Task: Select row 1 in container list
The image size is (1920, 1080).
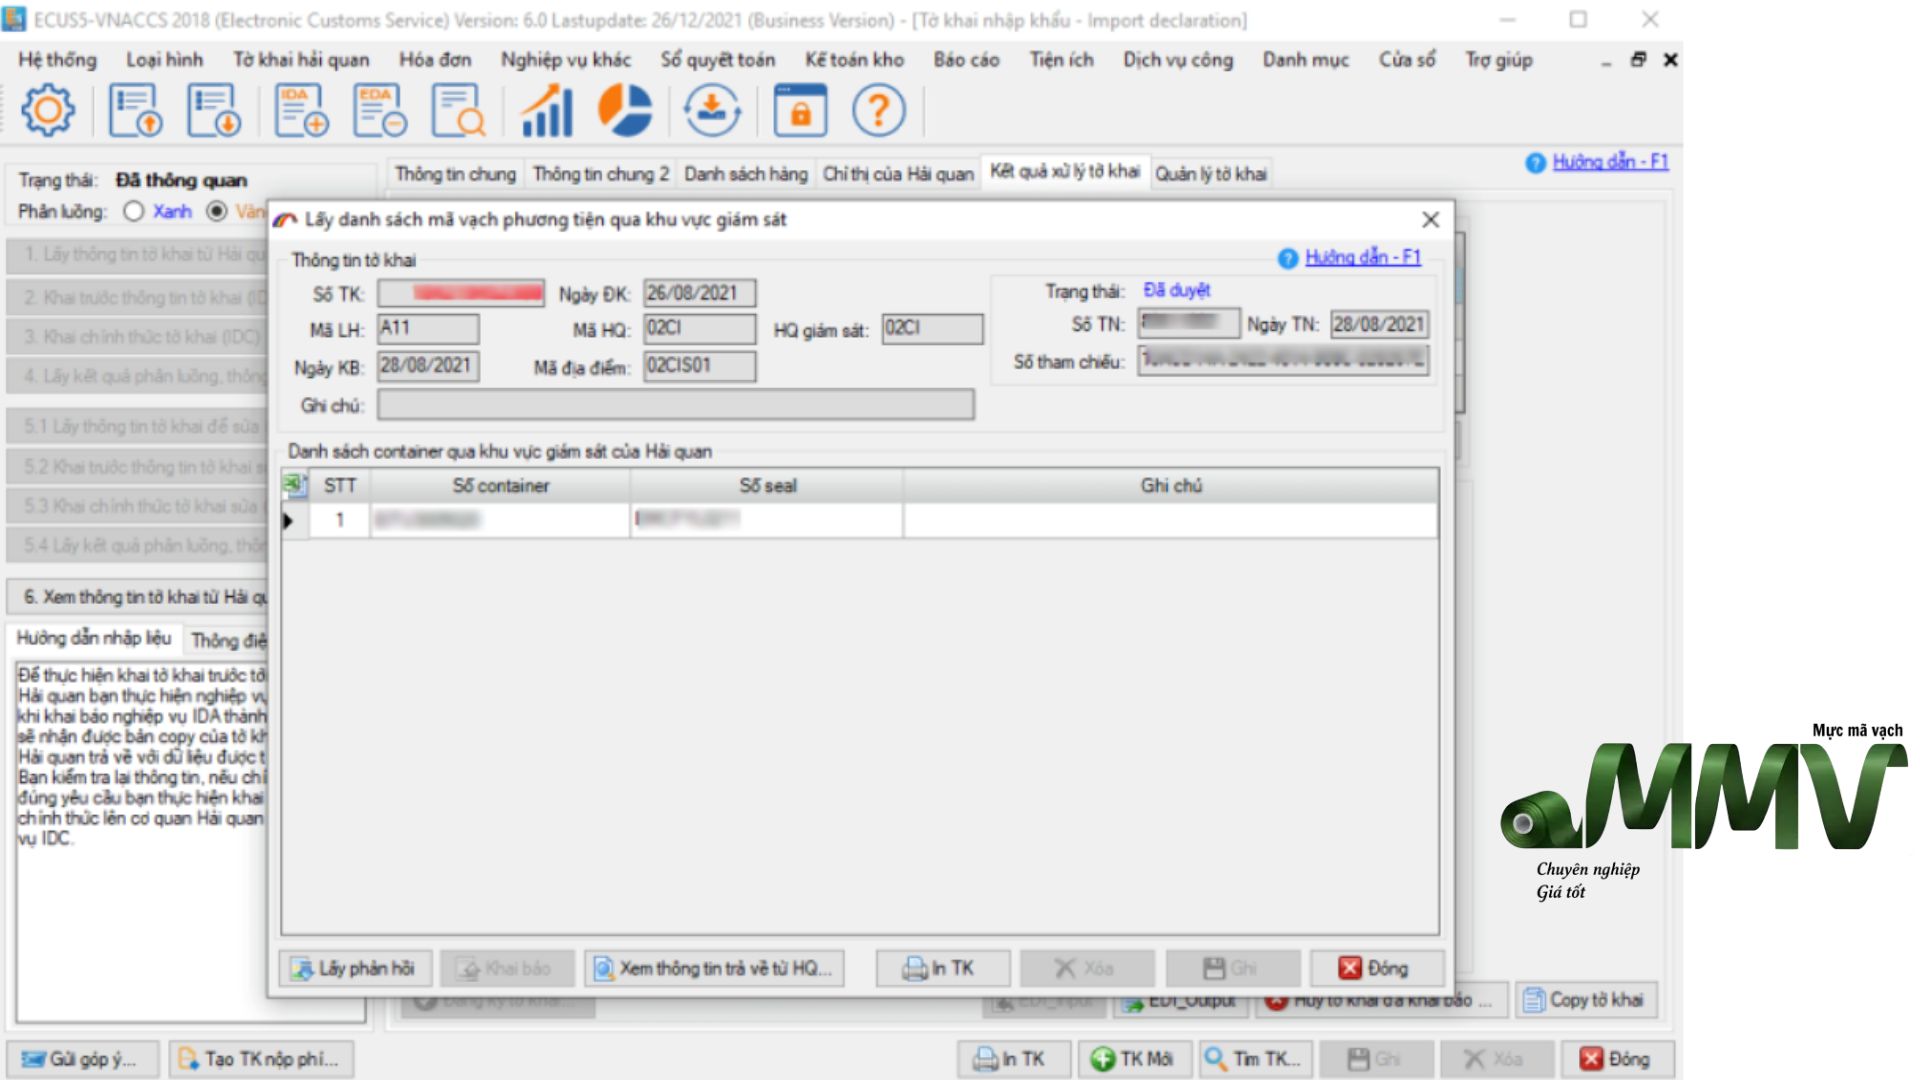Action: (x=860, y=520)
